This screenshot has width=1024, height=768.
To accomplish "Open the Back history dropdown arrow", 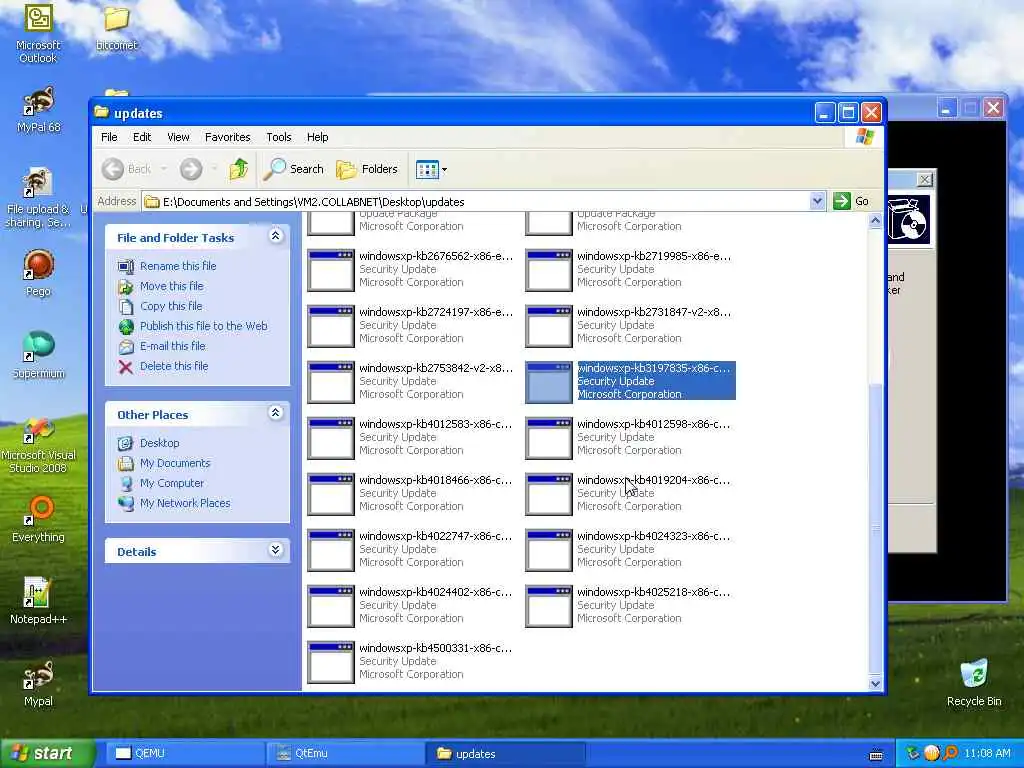I will pyautogui.click(x=164, y=169).
